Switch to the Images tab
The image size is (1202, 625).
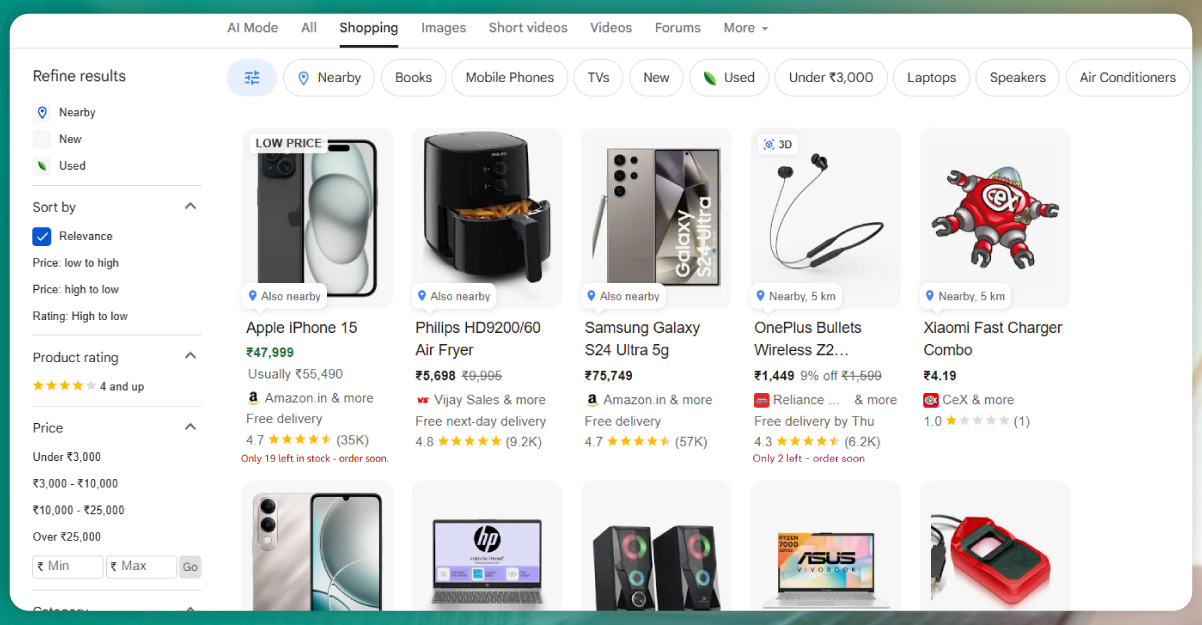pyautogui.click(x=443, y=28)
